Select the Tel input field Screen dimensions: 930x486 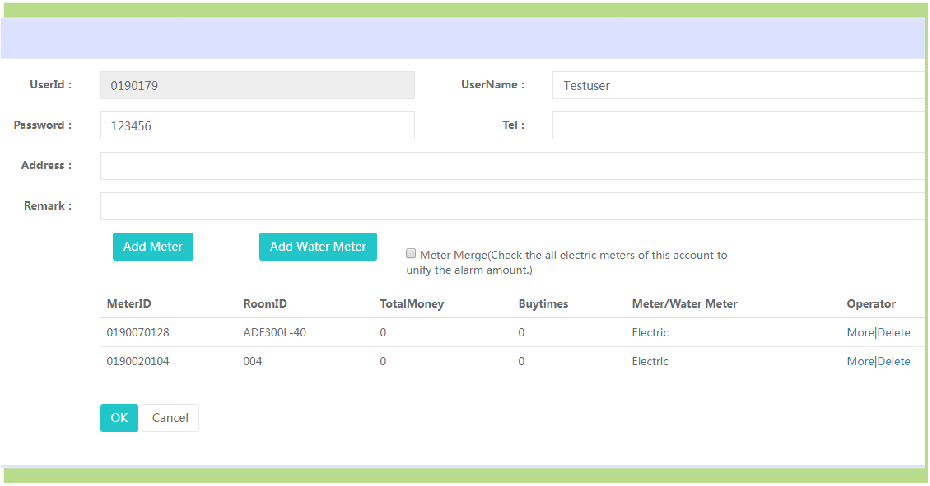click(x=738, y=126)
